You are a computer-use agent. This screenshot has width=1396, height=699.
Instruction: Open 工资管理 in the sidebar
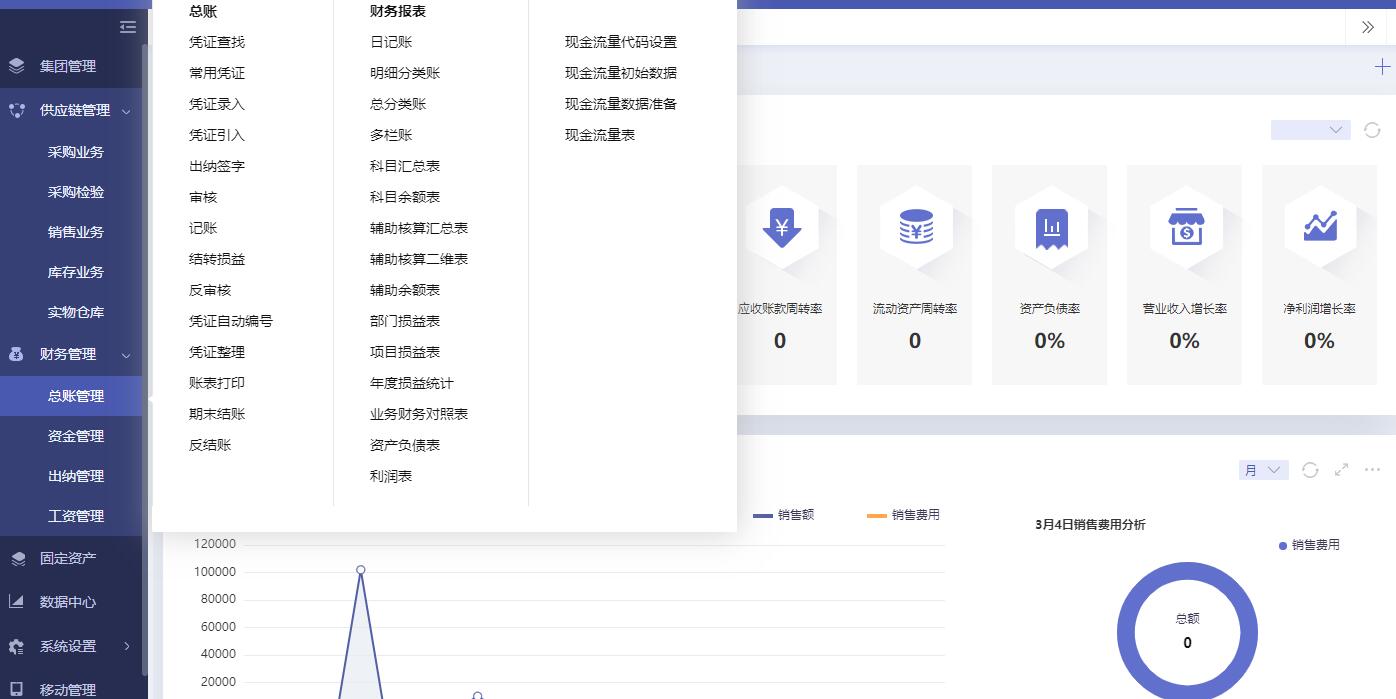tap(74, 516)
